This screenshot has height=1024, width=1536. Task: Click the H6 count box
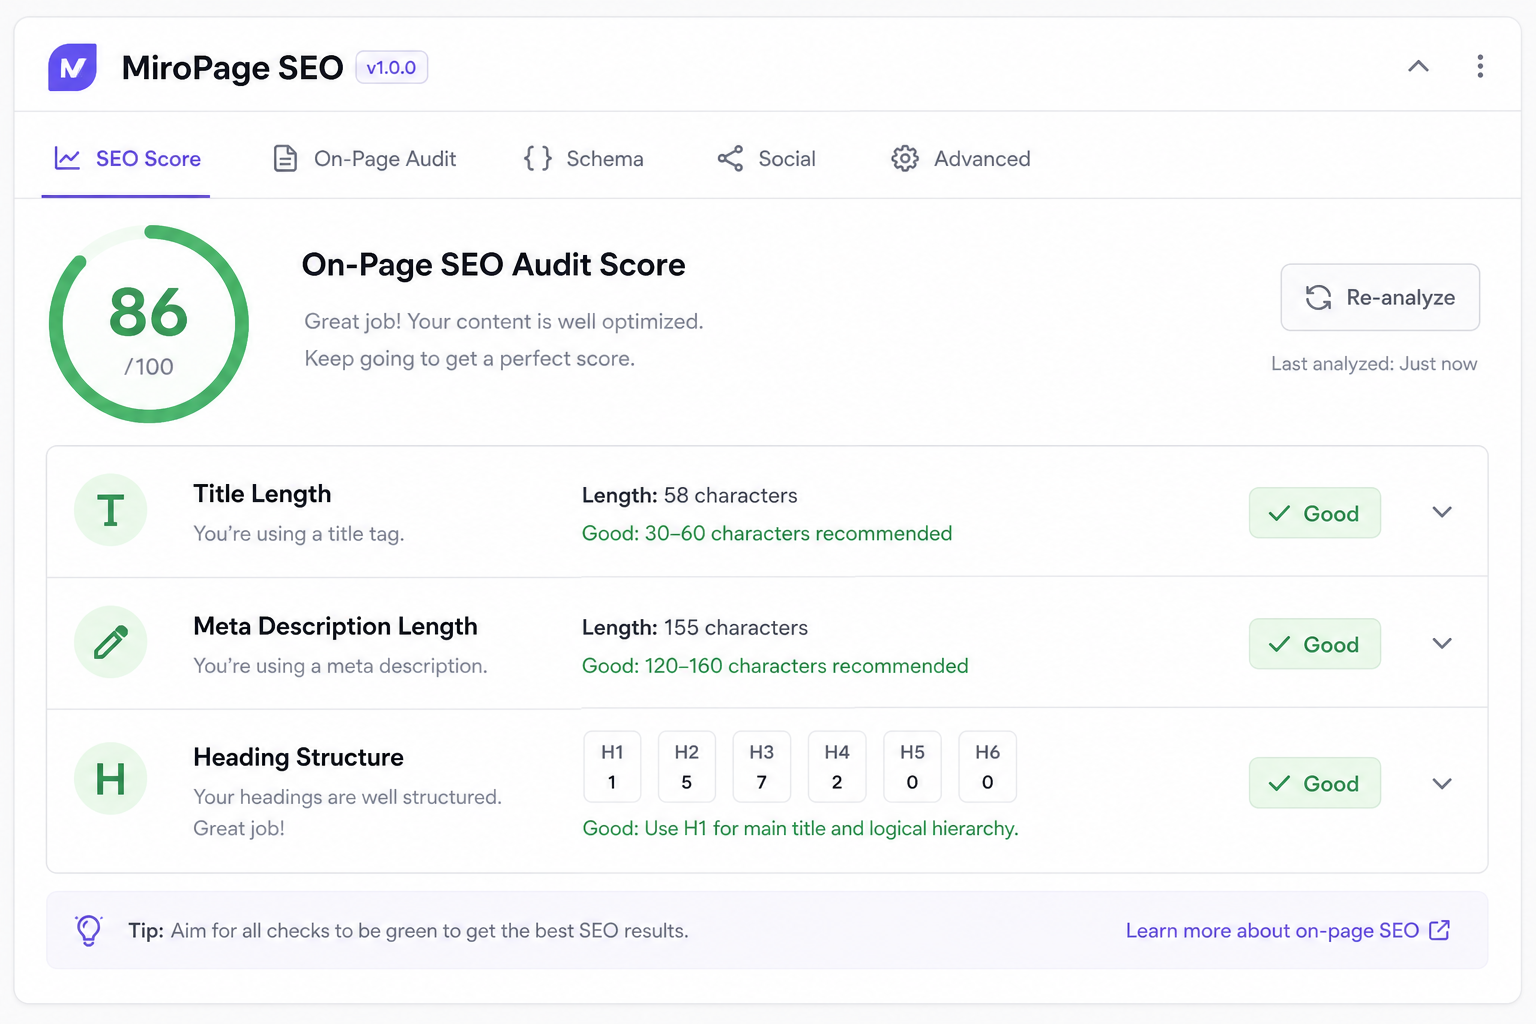click(988, 767)
